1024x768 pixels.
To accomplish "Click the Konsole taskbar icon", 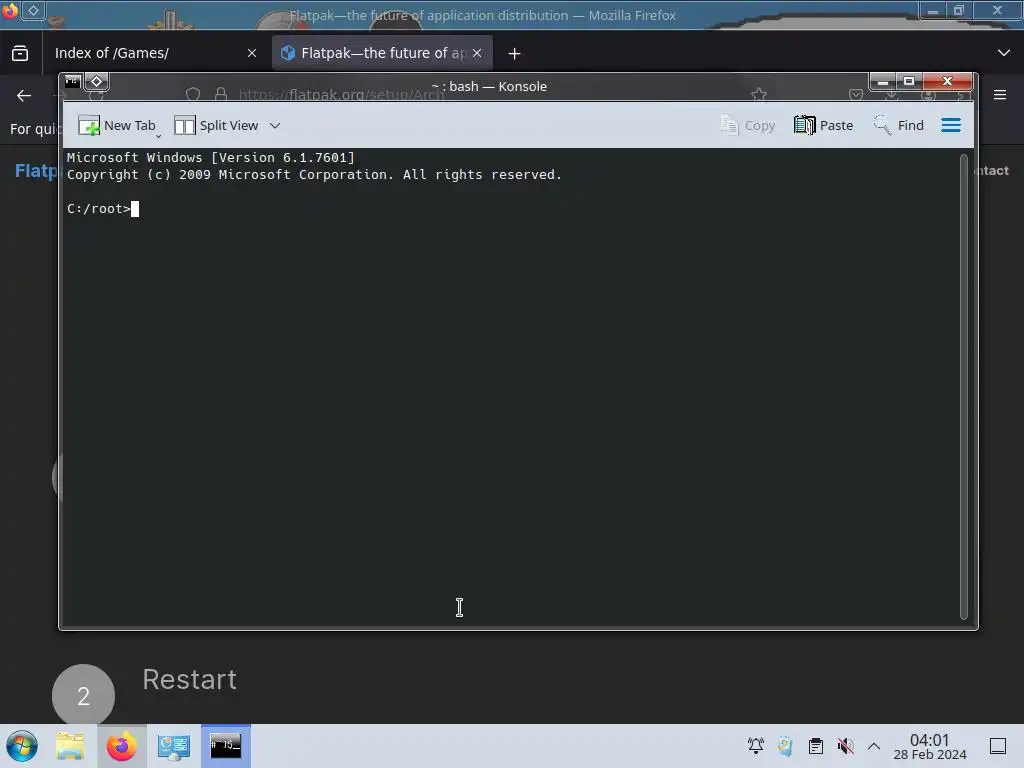I will click(x=225, y=746).
